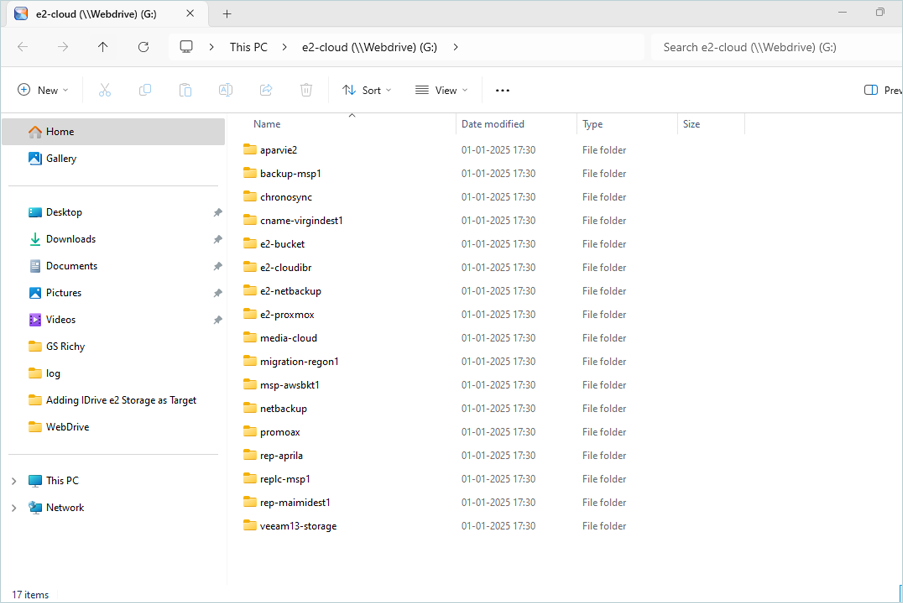Click the Delete trash icon
903x603 pixels.
(306, 90)
